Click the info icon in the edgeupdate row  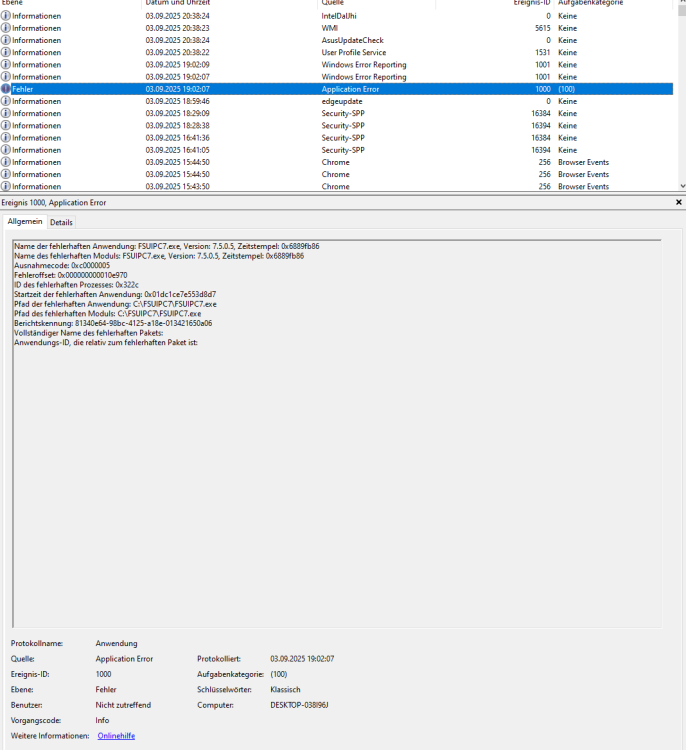point(6,101)
